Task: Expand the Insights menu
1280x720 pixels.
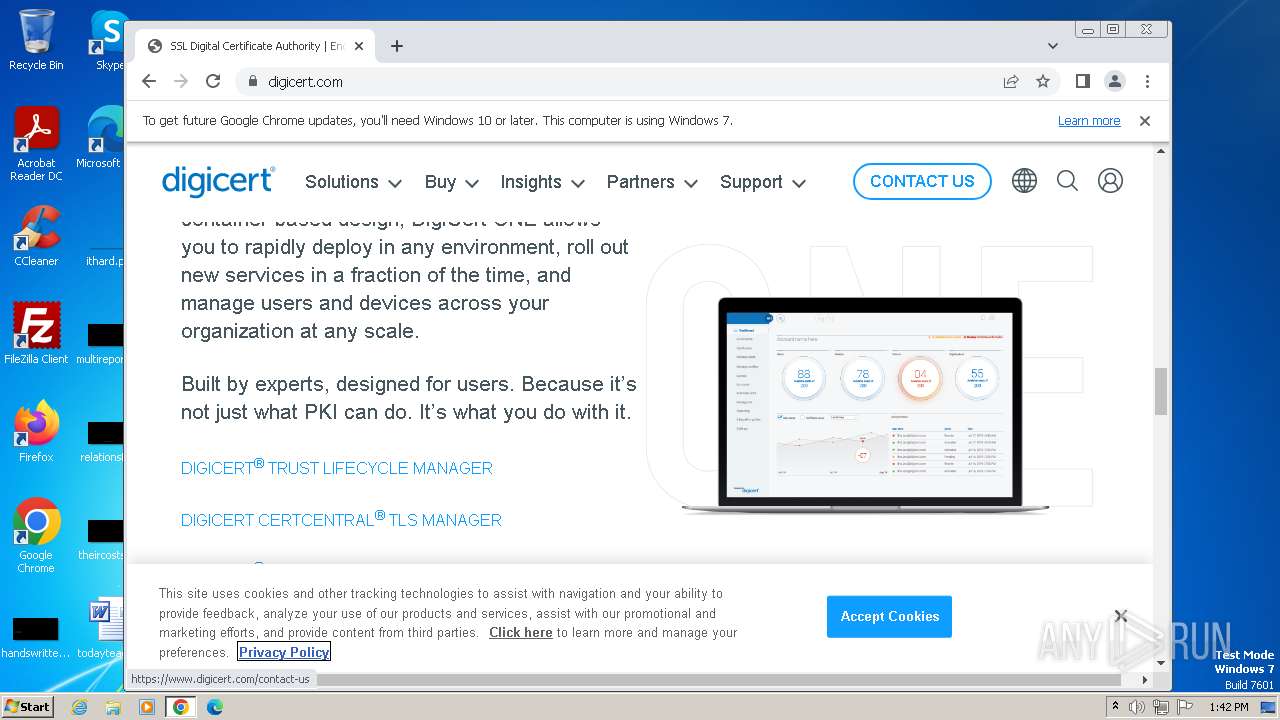Action: click(x=543, y=182)
